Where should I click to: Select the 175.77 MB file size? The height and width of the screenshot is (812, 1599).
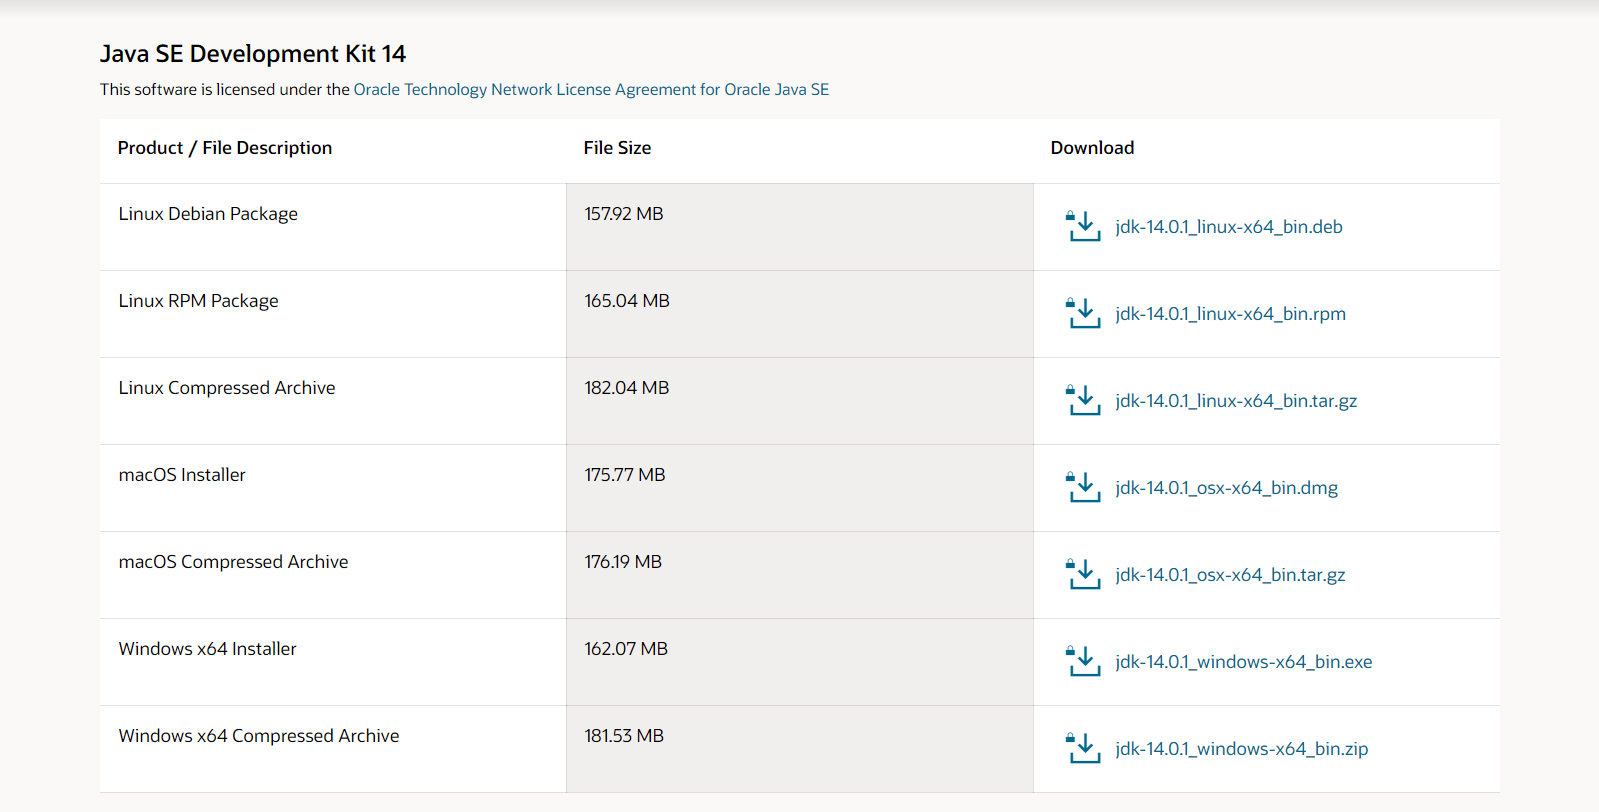[625, 475]
